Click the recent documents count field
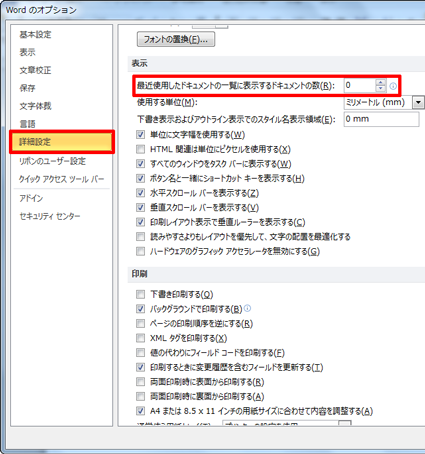Viewport: 425px width, 454px height. (x=359, y=86)
